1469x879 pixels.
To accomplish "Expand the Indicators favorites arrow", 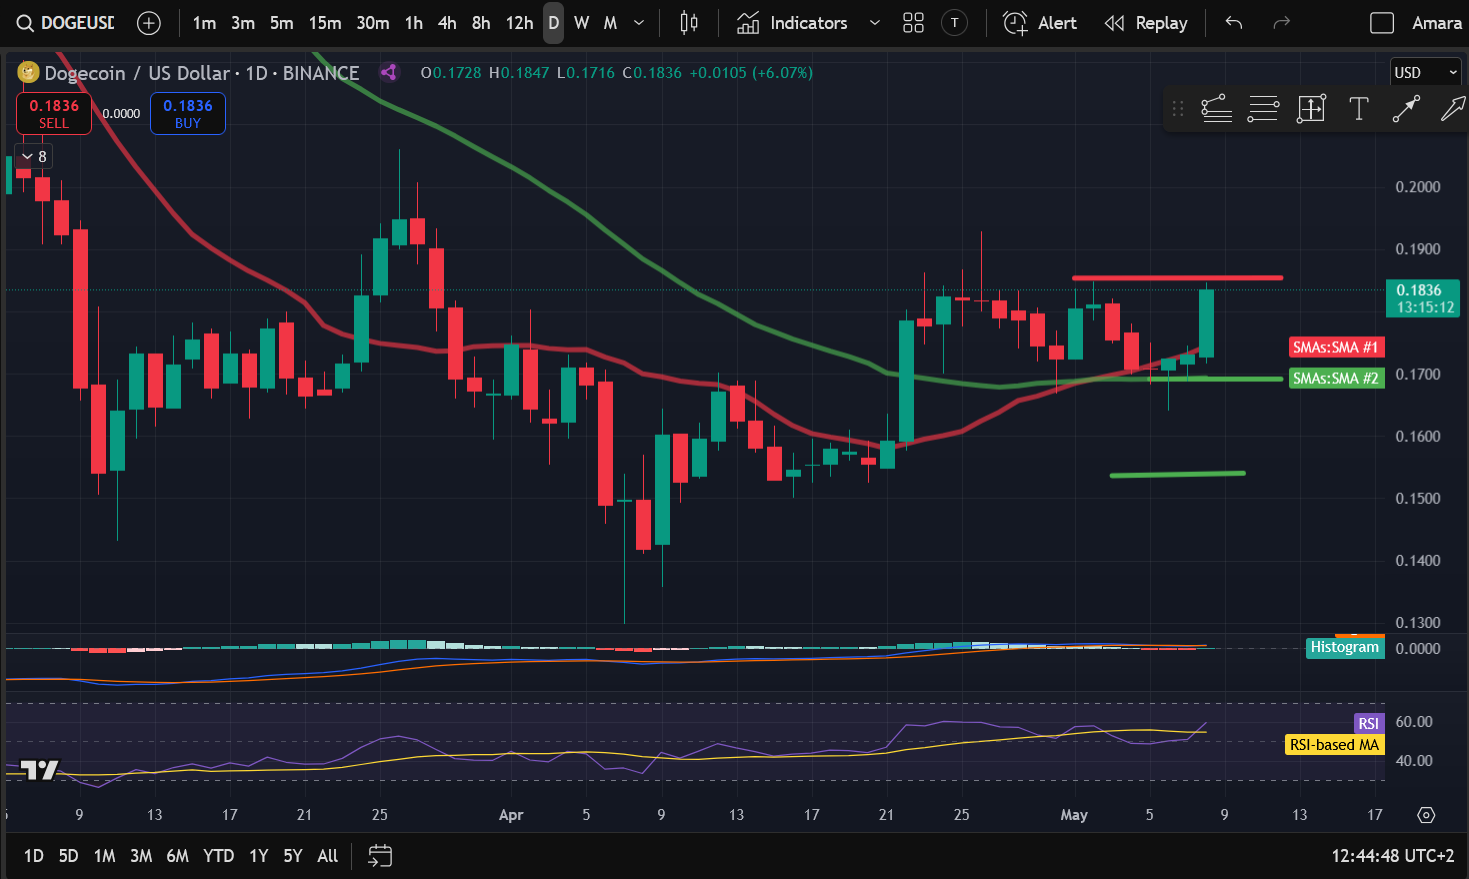I will (875, 23).
